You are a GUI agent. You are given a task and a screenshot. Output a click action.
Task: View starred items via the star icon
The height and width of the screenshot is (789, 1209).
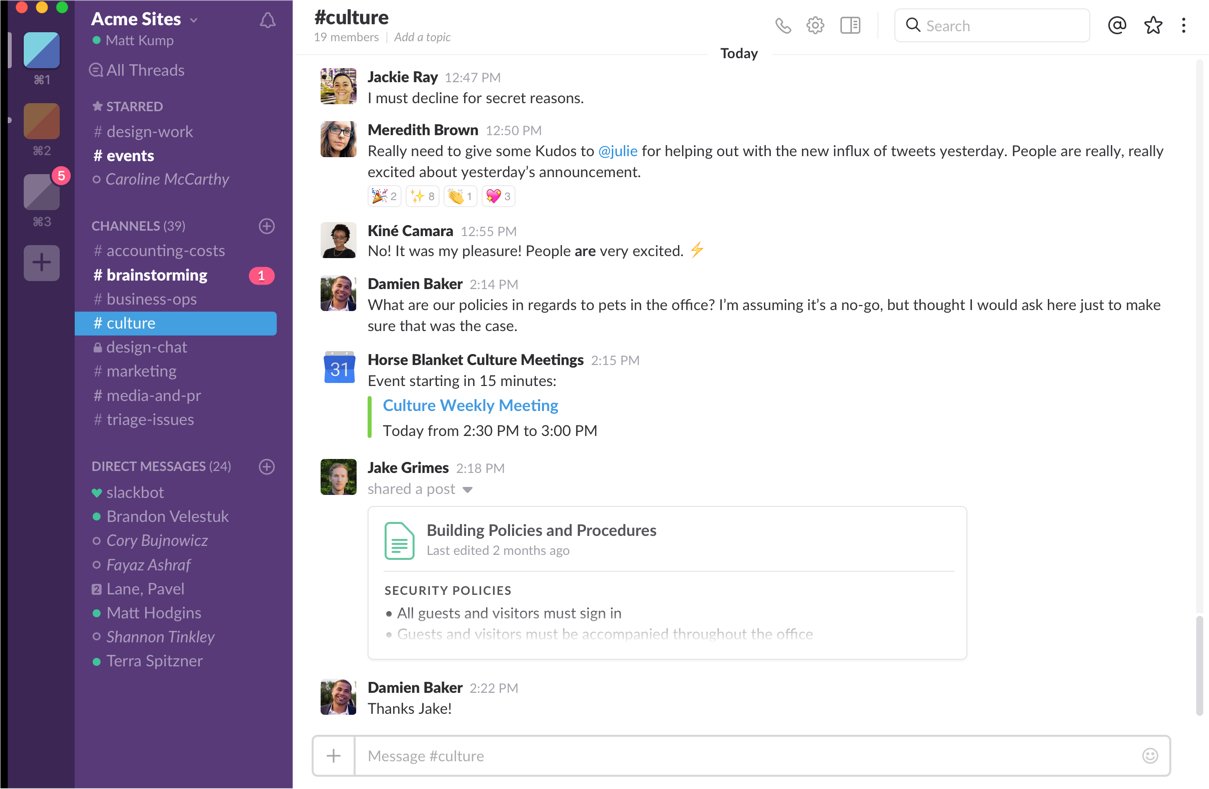click(x=1152, y=25)
